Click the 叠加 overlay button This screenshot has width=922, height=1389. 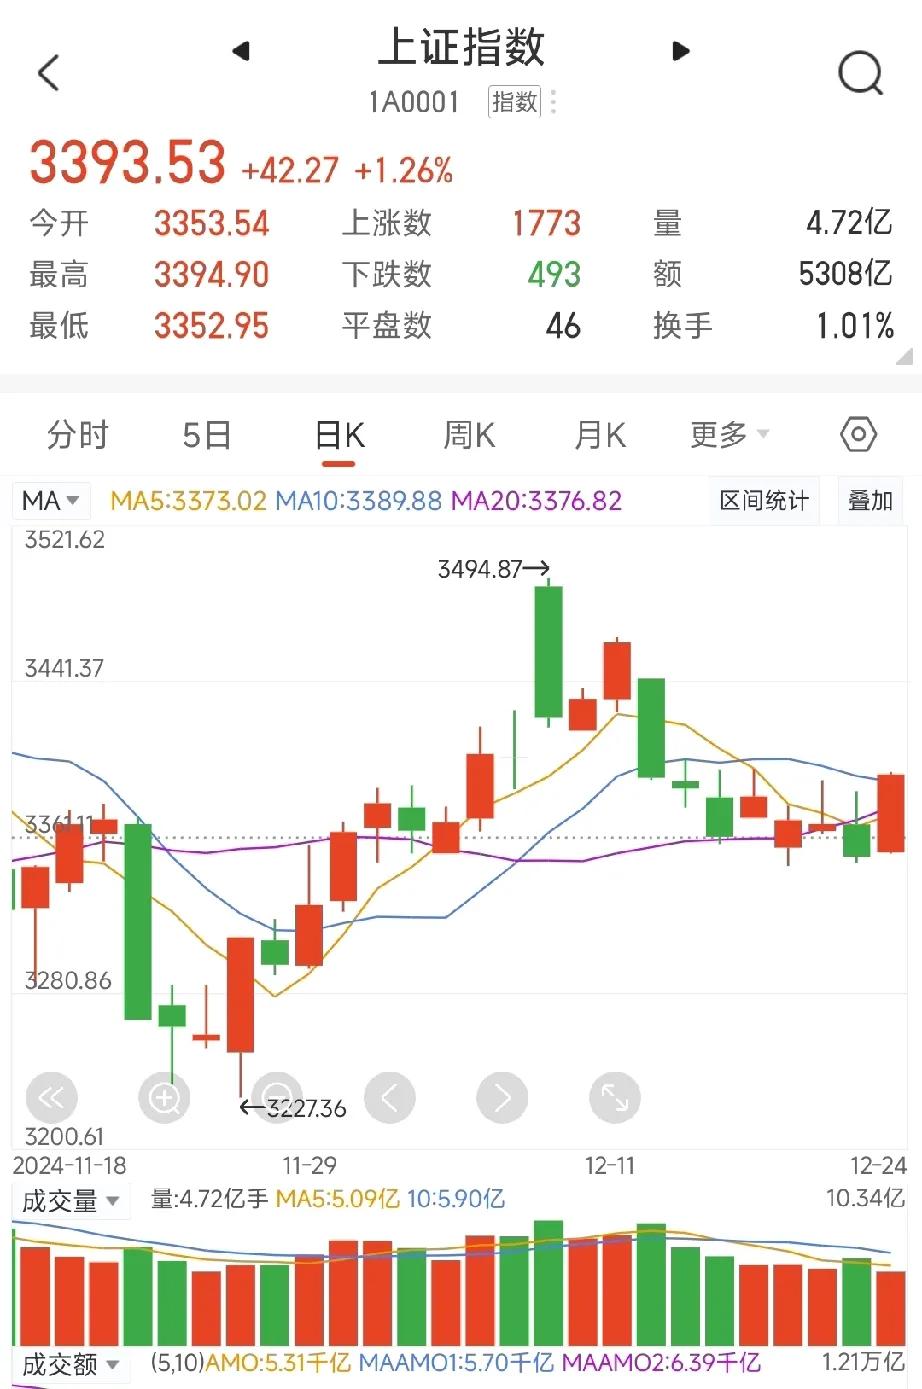pyautogui.click(x=869, y=500)
